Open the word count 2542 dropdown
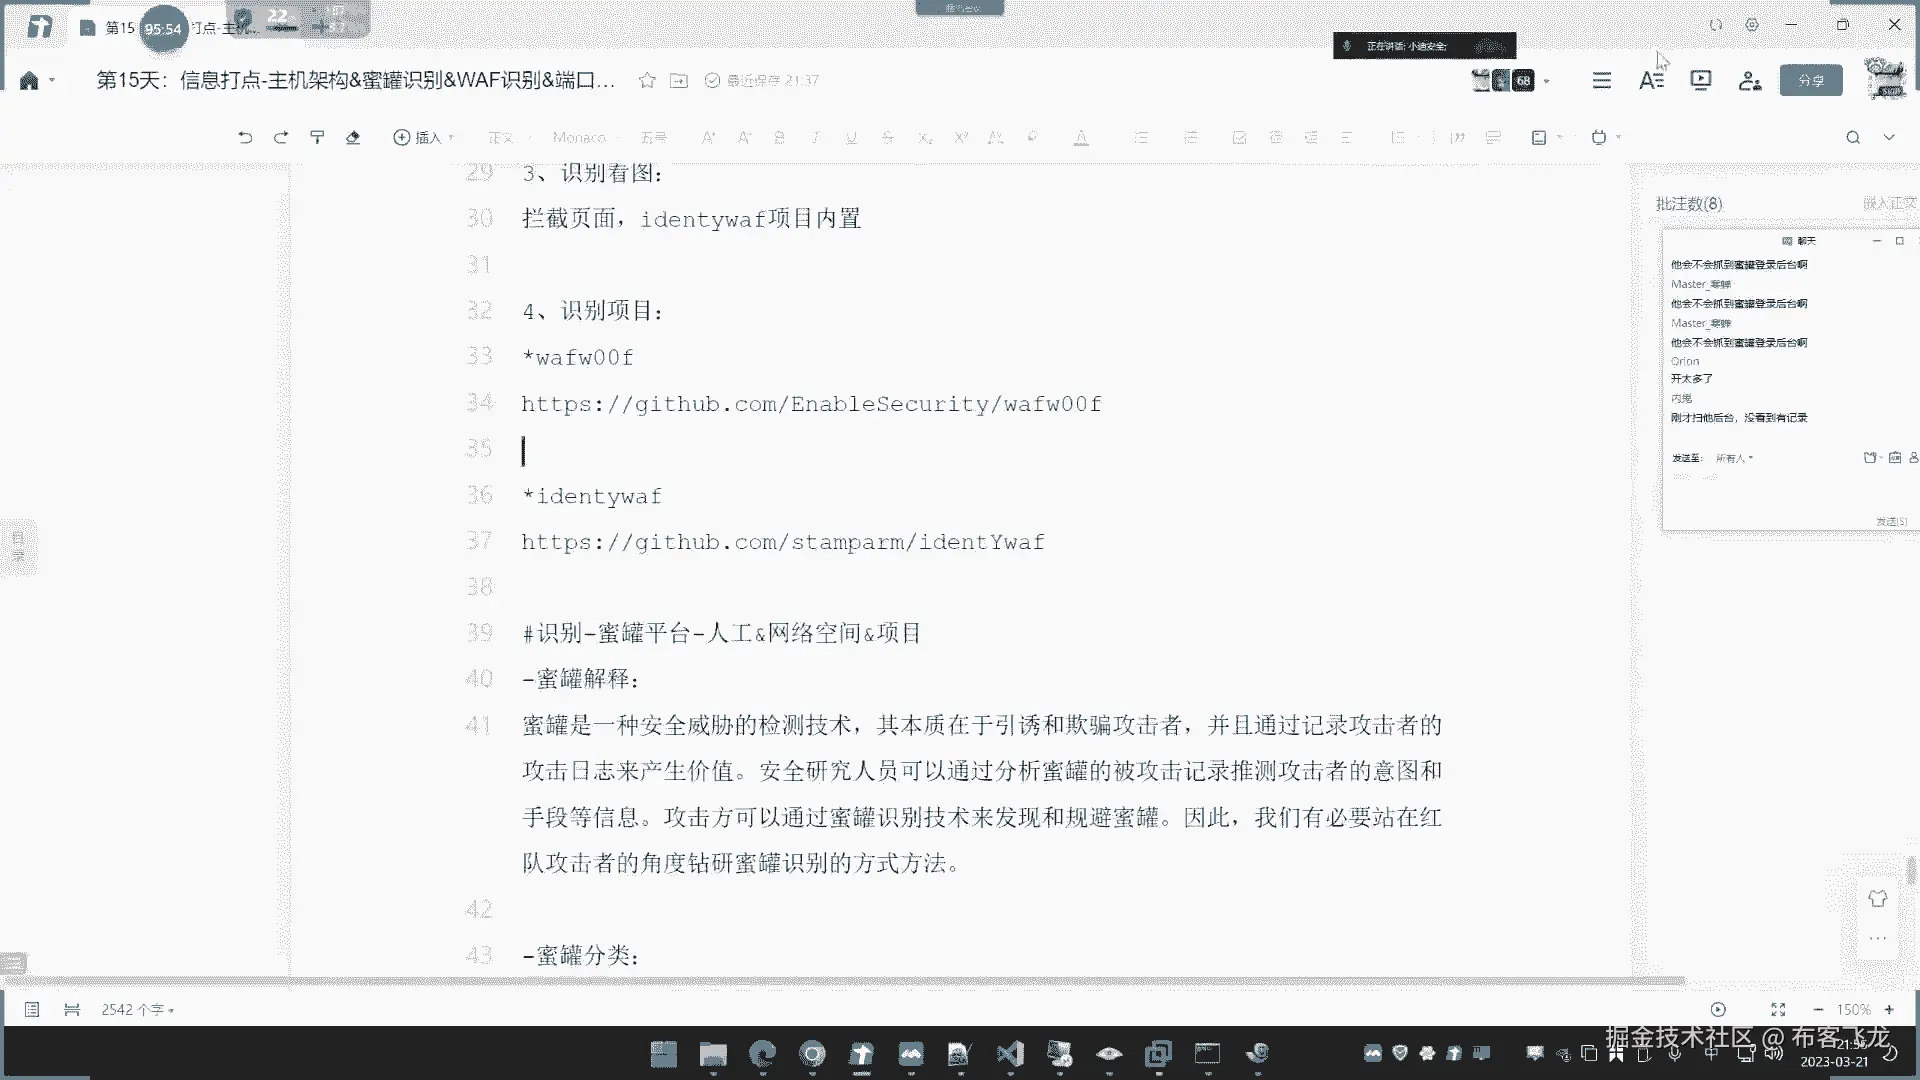Viewport: 1920px width, 1080px height. pyautogui.click(x=137, y=1010)
